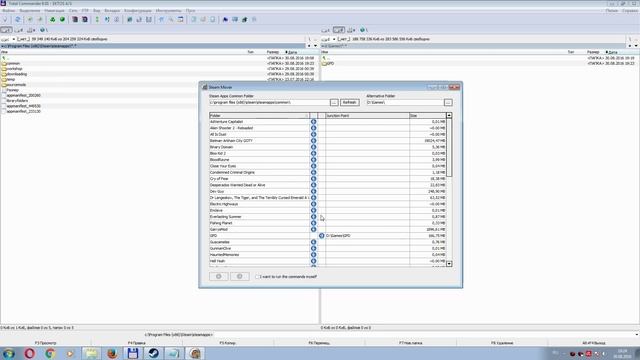640x360 pixels.
Task: Click the game list vertical scrollbar thumb
Action: (x=449, y=148)
